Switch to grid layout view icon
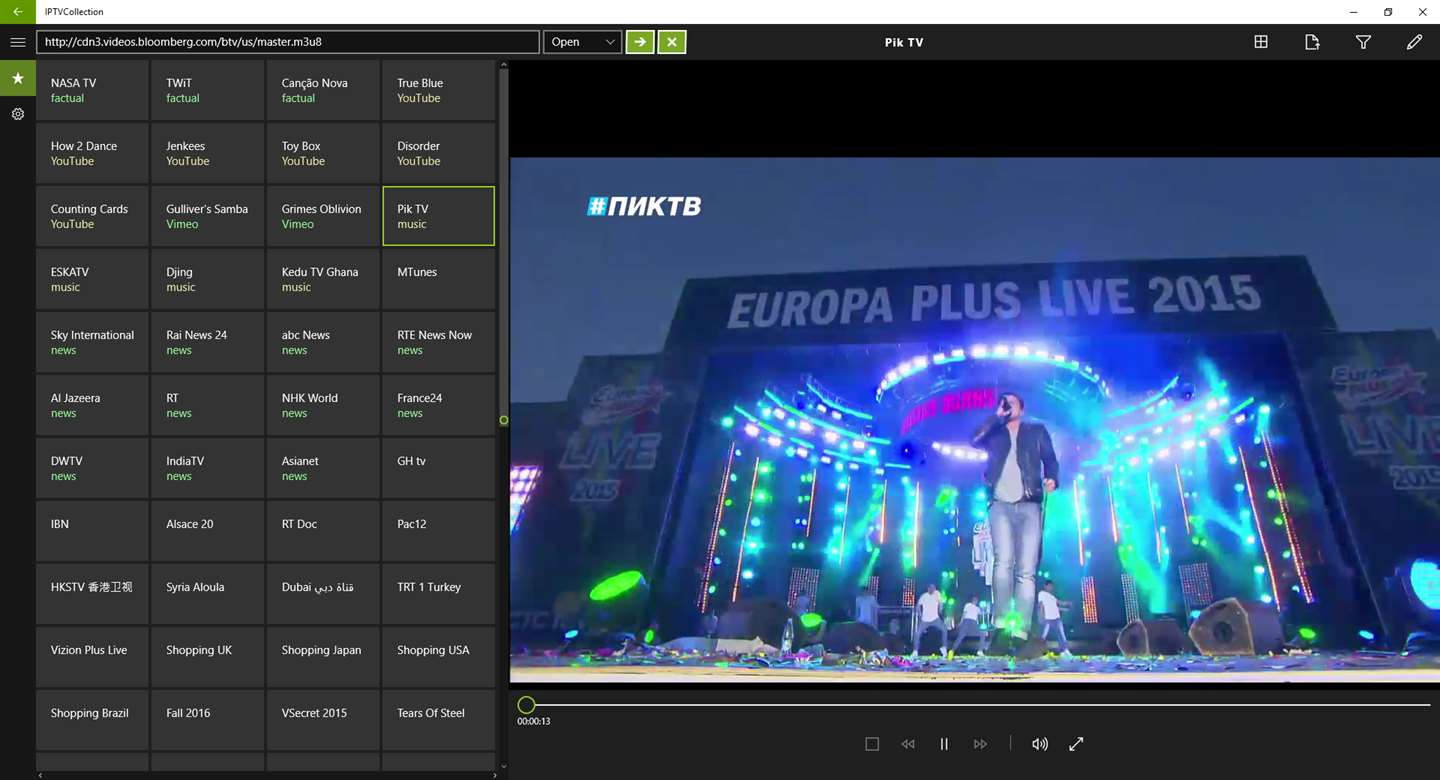 tap(1261, 42)
